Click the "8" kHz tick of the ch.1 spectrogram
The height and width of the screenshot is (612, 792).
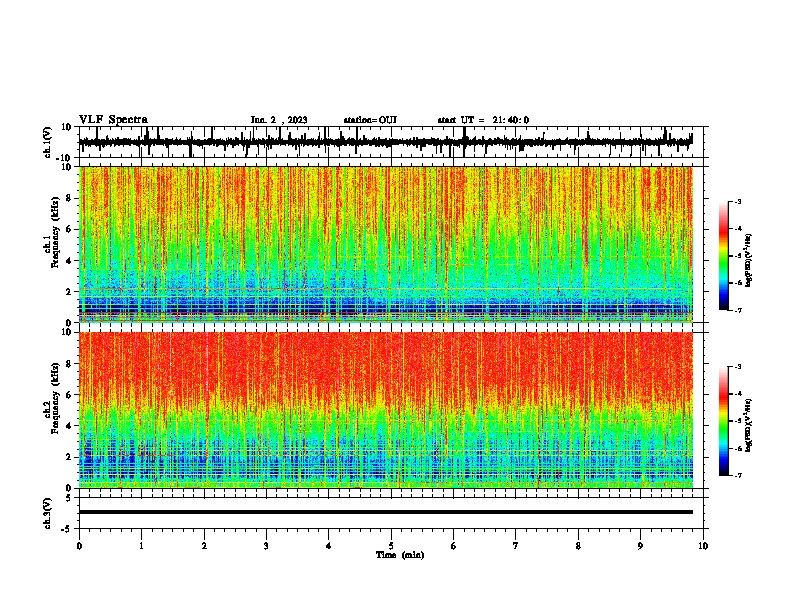coord(70,198)
